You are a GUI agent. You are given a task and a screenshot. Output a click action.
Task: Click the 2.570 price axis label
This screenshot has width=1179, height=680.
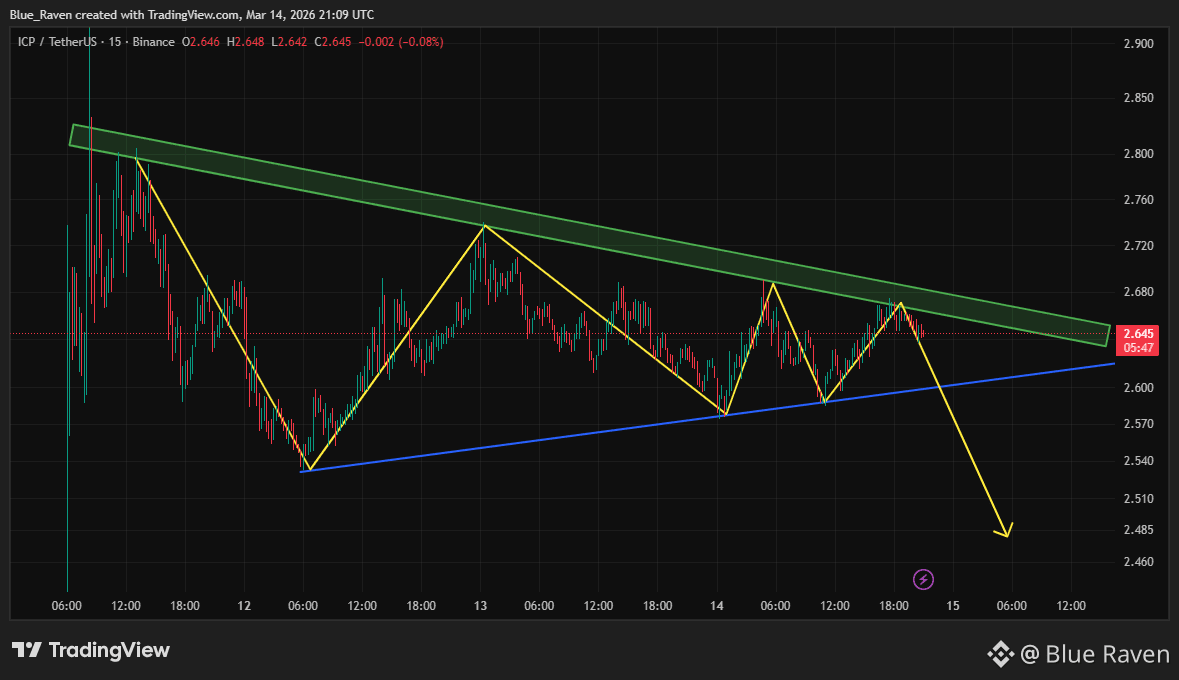point(1138,423)
